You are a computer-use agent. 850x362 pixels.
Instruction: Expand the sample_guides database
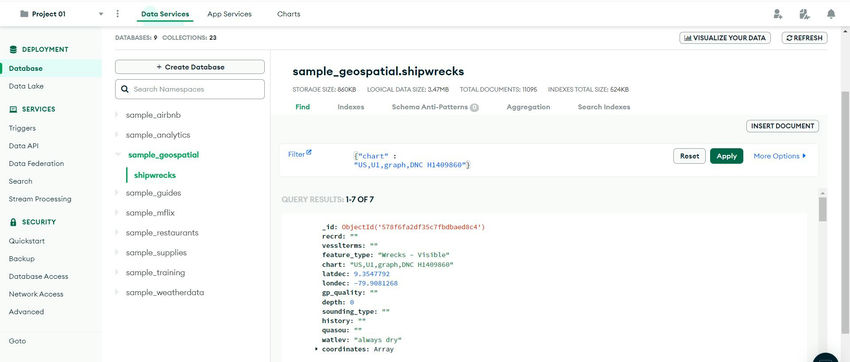[117, 192]
